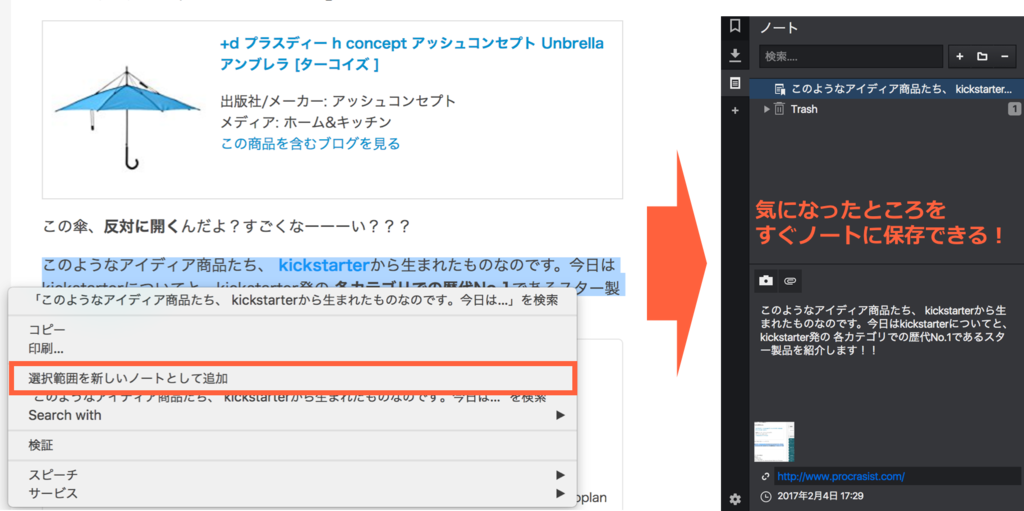
Task: Click into the note text body
Action: [x=883, y=329]
